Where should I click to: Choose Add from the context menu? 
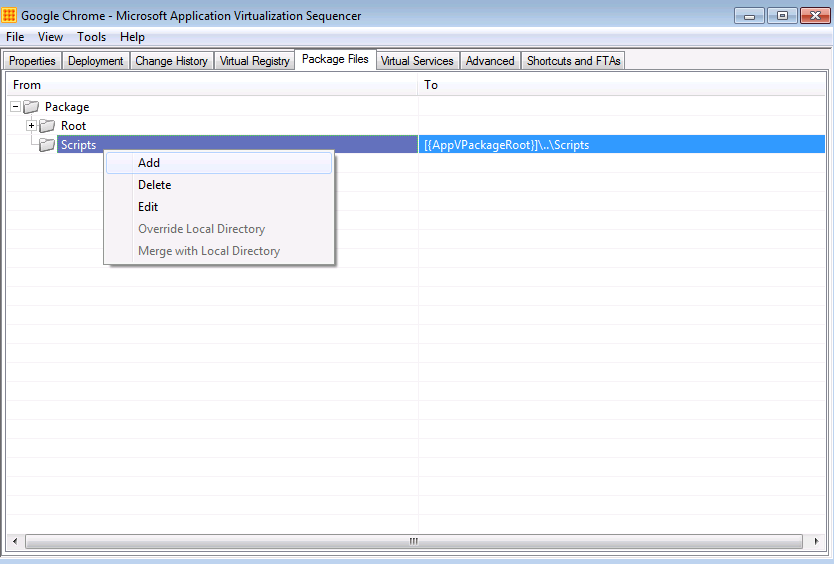pyautogui.click(x=219, y=163)
